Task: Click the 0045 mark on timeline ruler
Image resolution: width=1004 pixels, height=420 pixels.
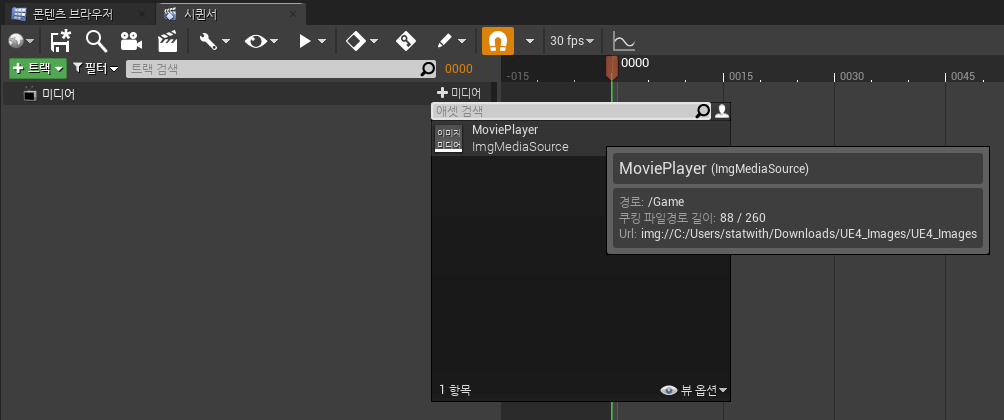Action: 962,76
